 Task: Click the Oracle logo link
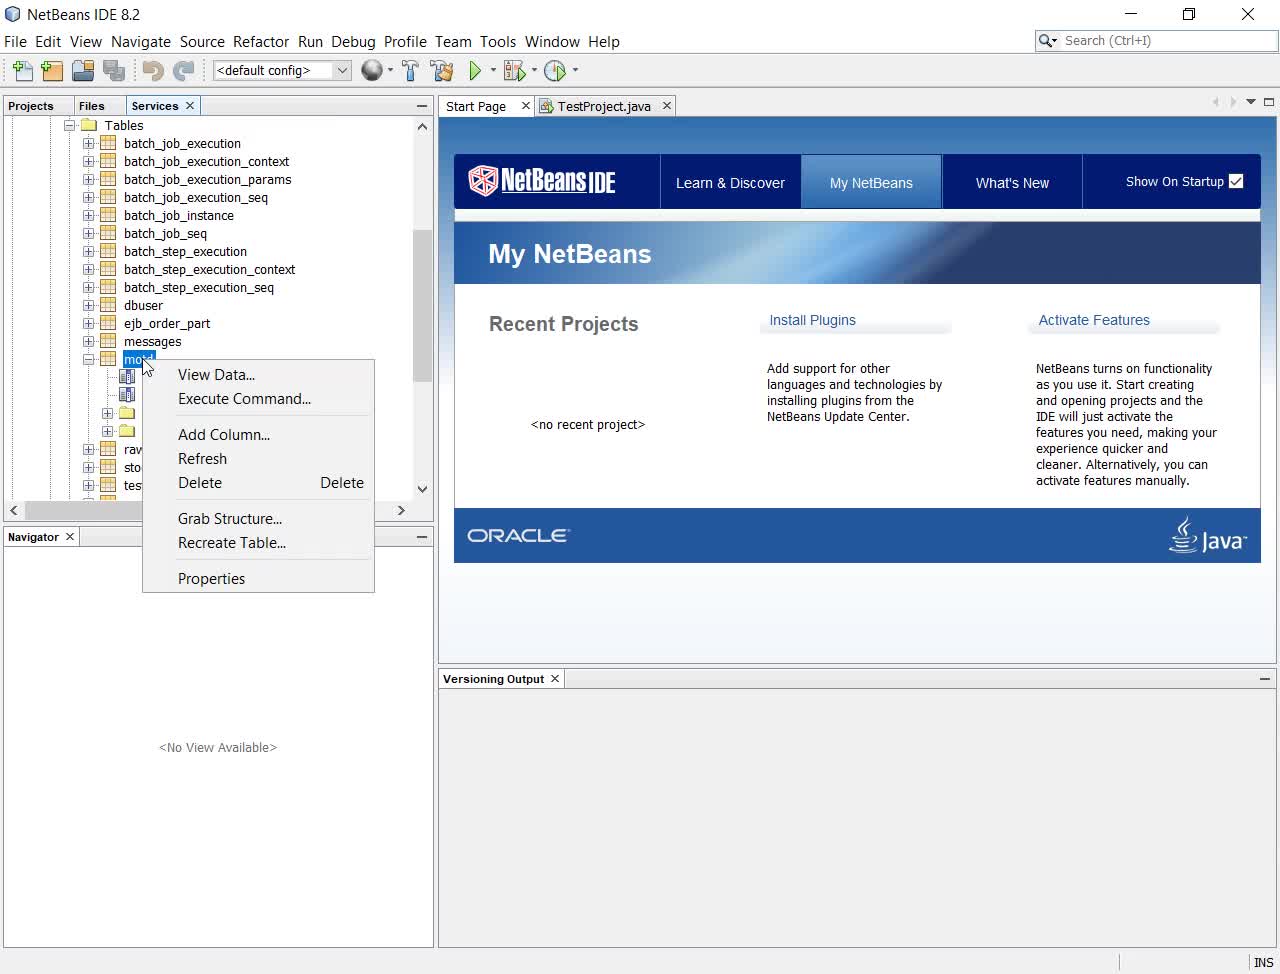[x=518, y=535]
